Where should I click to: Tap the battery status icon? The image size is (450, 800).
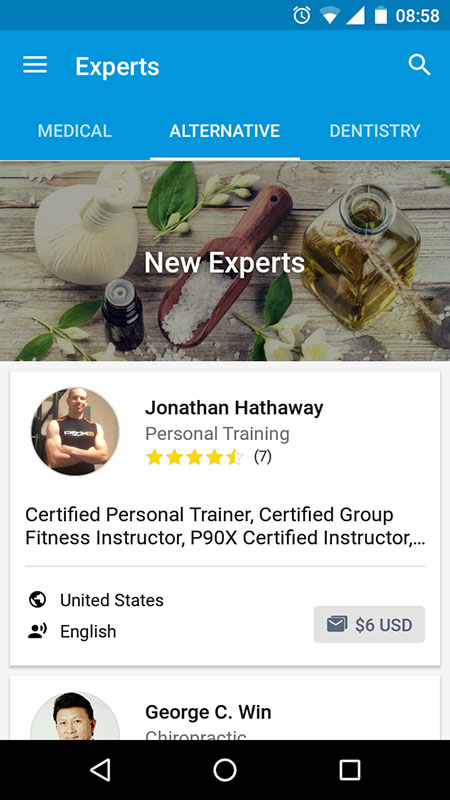click(x=381, y=15)
